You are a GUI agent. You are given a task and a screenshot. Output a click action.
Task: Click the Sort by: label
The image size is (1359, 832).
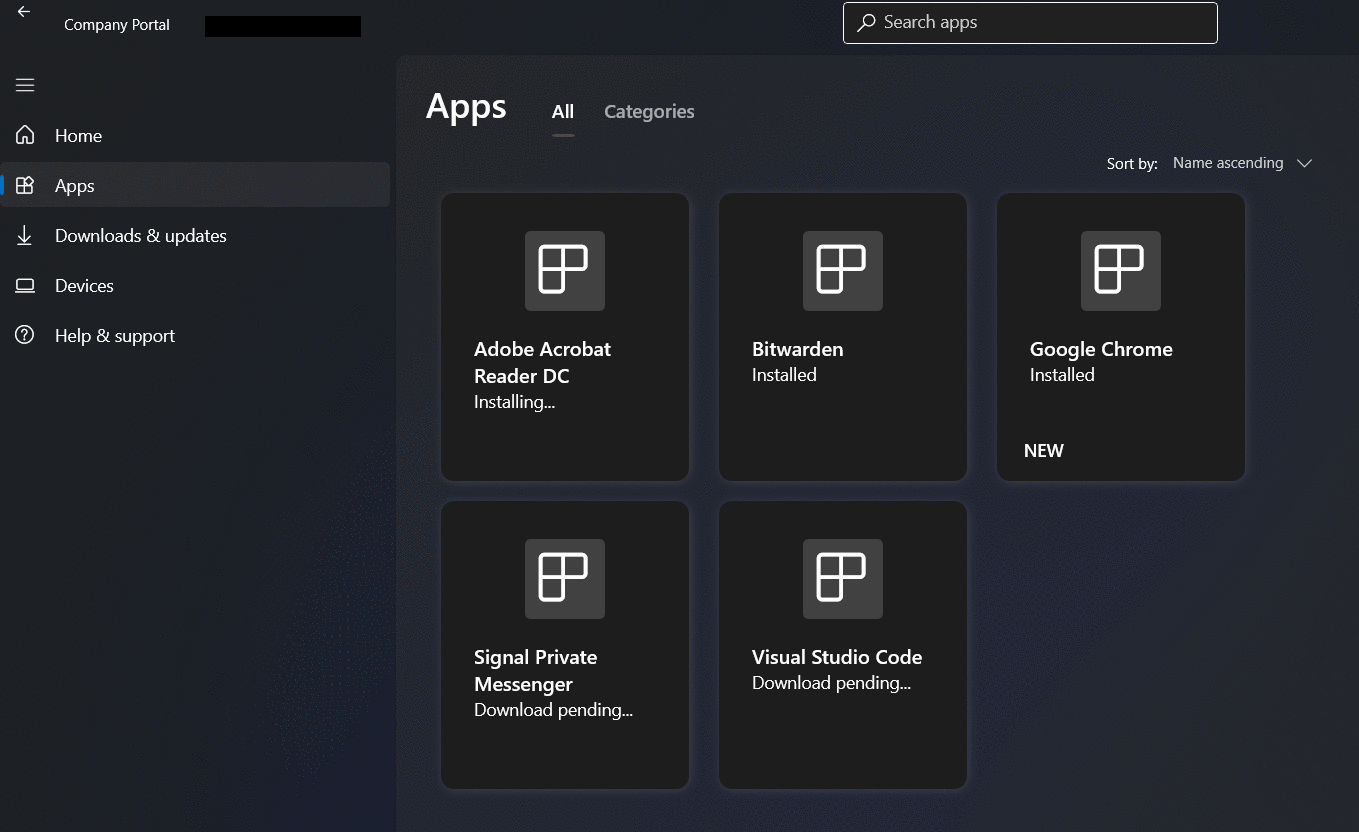[x=1132, y=164]
